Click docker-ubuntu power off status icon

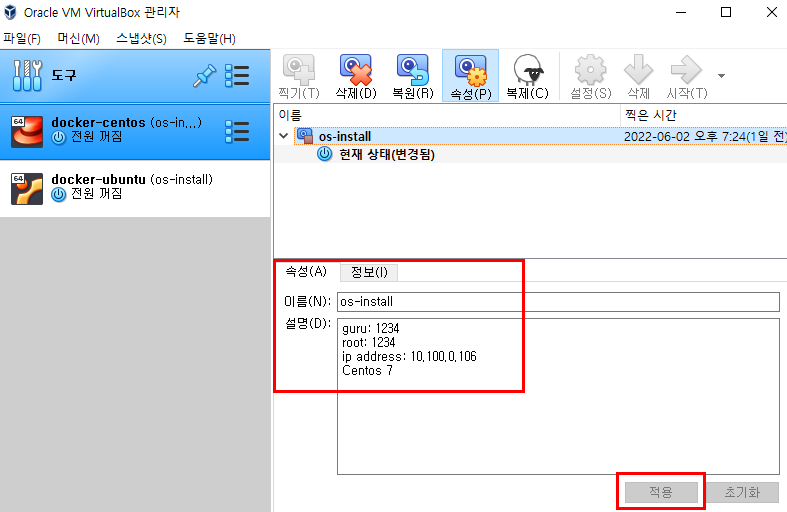pyautogui.click(x=59, y=195)
